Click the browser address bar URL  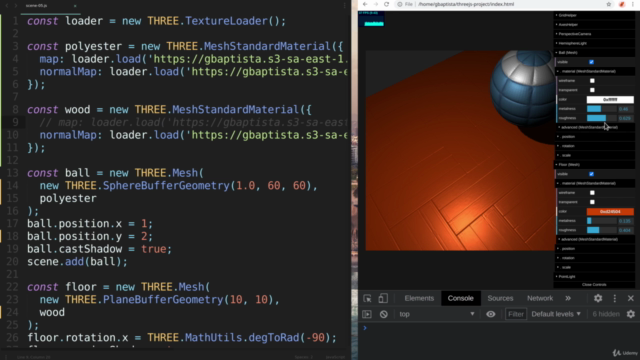coord(466,4)
